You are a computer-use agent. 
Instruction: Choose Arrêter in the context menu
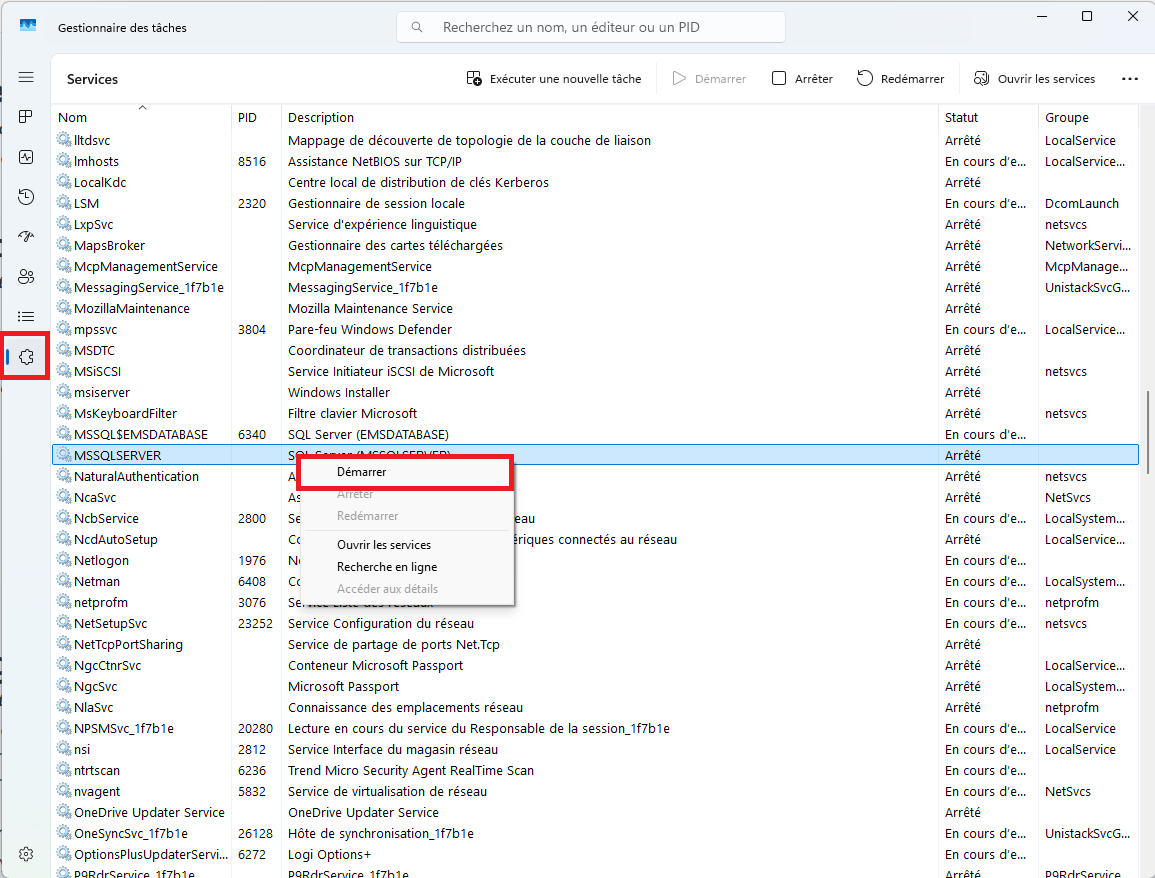(404, 494)
